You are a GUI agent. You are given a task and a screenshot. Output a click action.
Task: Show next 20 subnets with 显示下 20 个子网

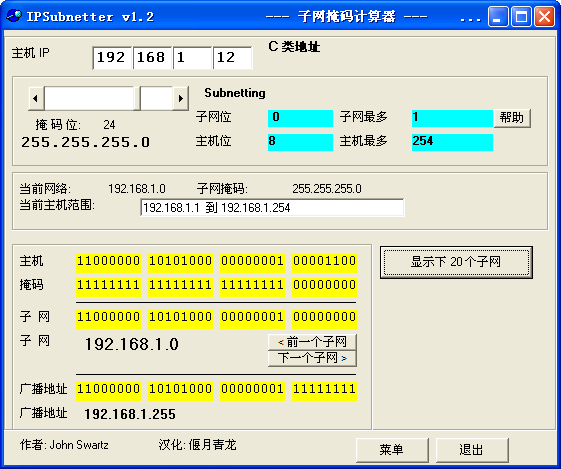(x=456, y=262)
